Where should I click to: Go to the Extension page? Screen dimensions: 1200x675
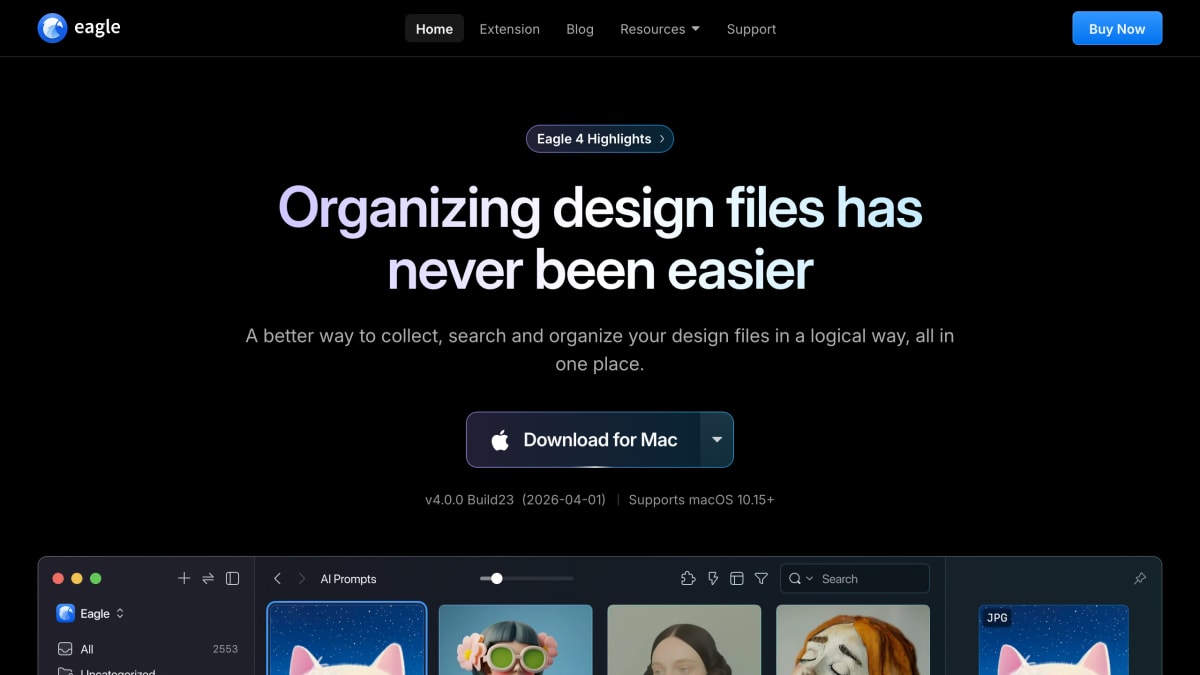coord(509,29)
